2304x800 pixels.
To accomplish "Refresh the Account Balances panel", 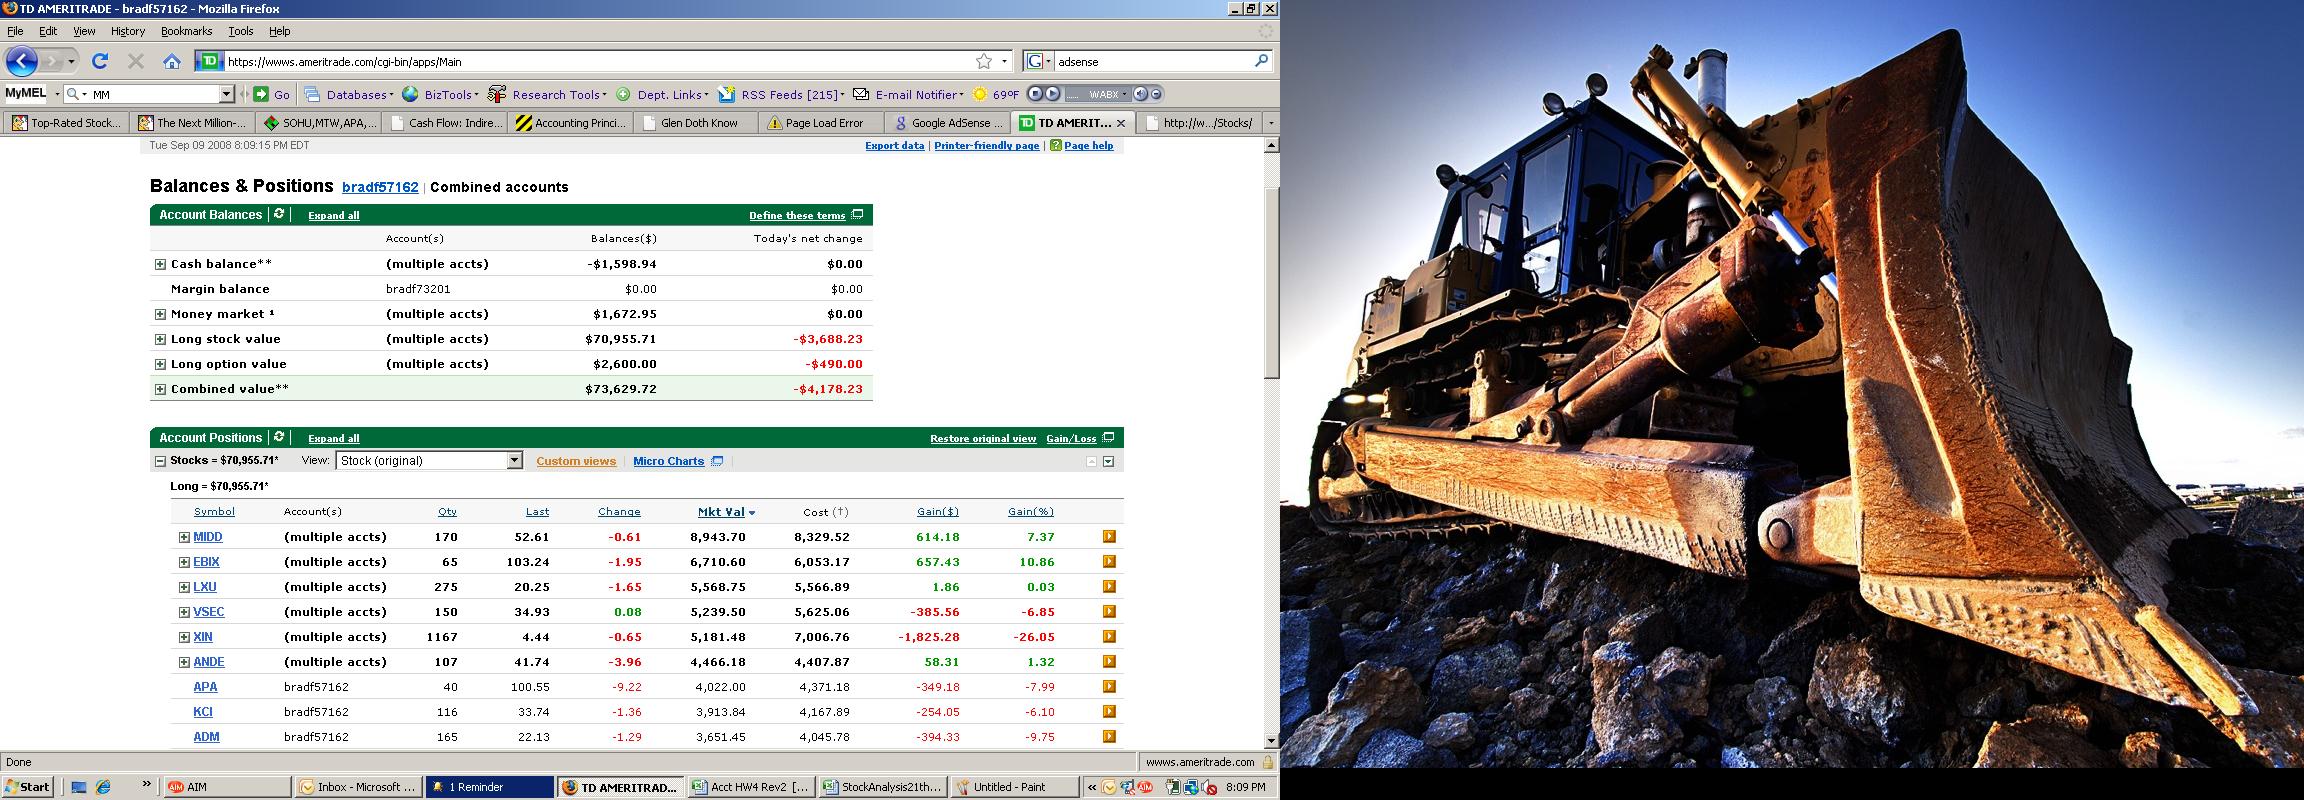I will pos(279,214).
